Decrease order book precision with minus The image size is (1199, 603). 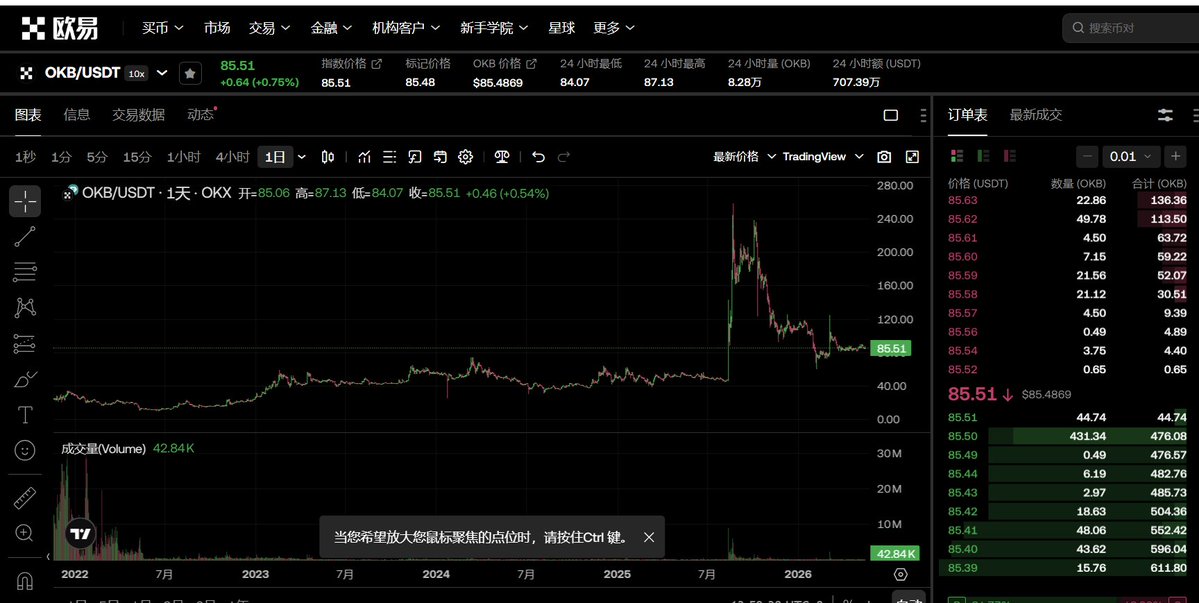tap(1087, 157)
